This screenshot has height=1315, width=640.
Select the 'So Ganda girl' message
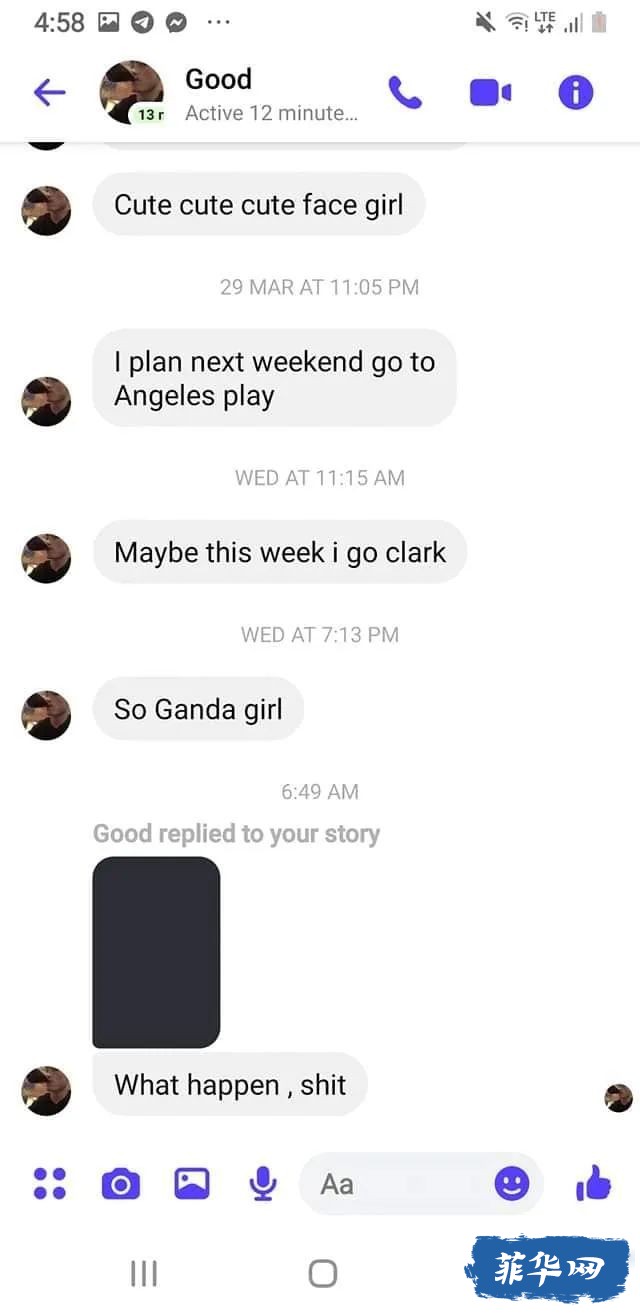(x=198, y=709)
